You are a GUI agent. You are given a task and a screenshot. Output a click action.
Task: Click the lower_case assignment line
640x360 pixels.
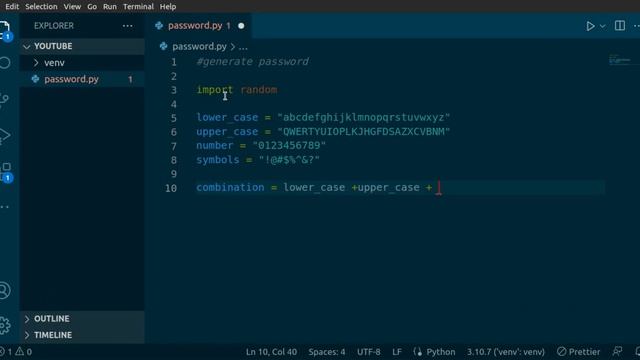(x=323, y=118)
